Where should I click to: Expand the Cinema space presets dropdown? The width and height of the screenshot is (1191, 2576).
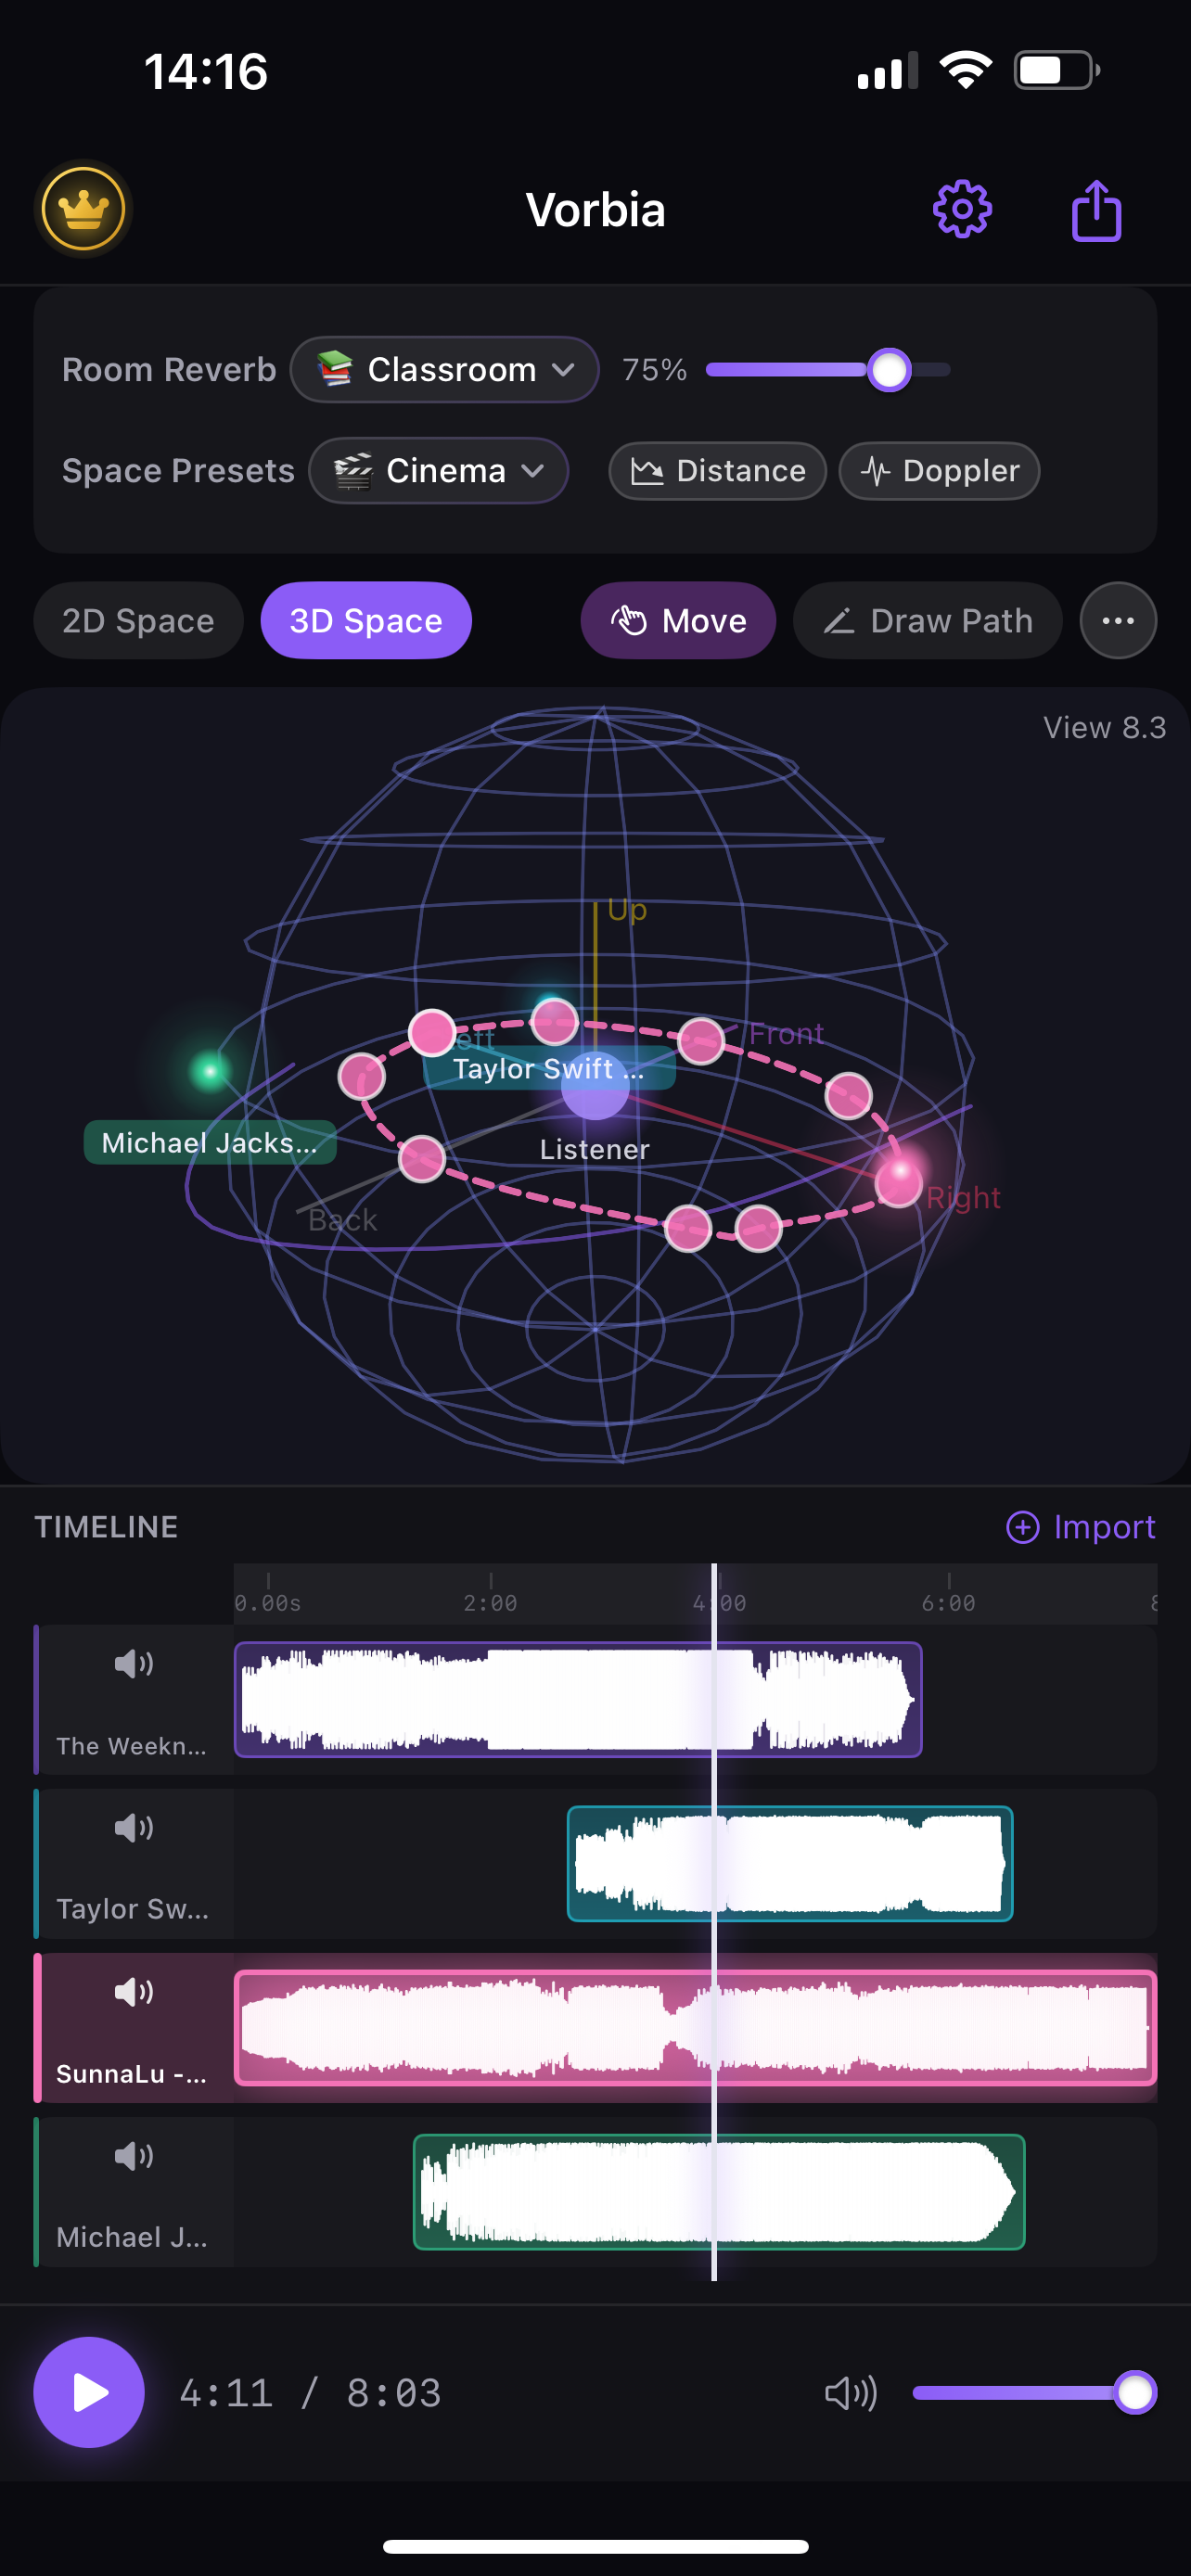[438, 470]
